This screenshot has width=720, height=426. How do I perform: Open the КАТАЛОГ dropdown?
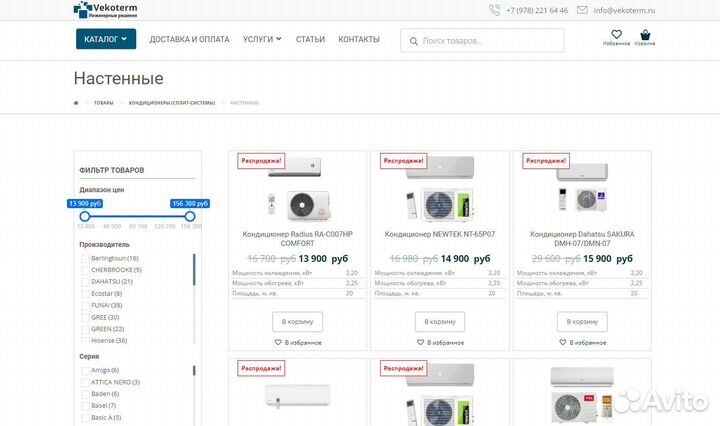tap(106, 39)
